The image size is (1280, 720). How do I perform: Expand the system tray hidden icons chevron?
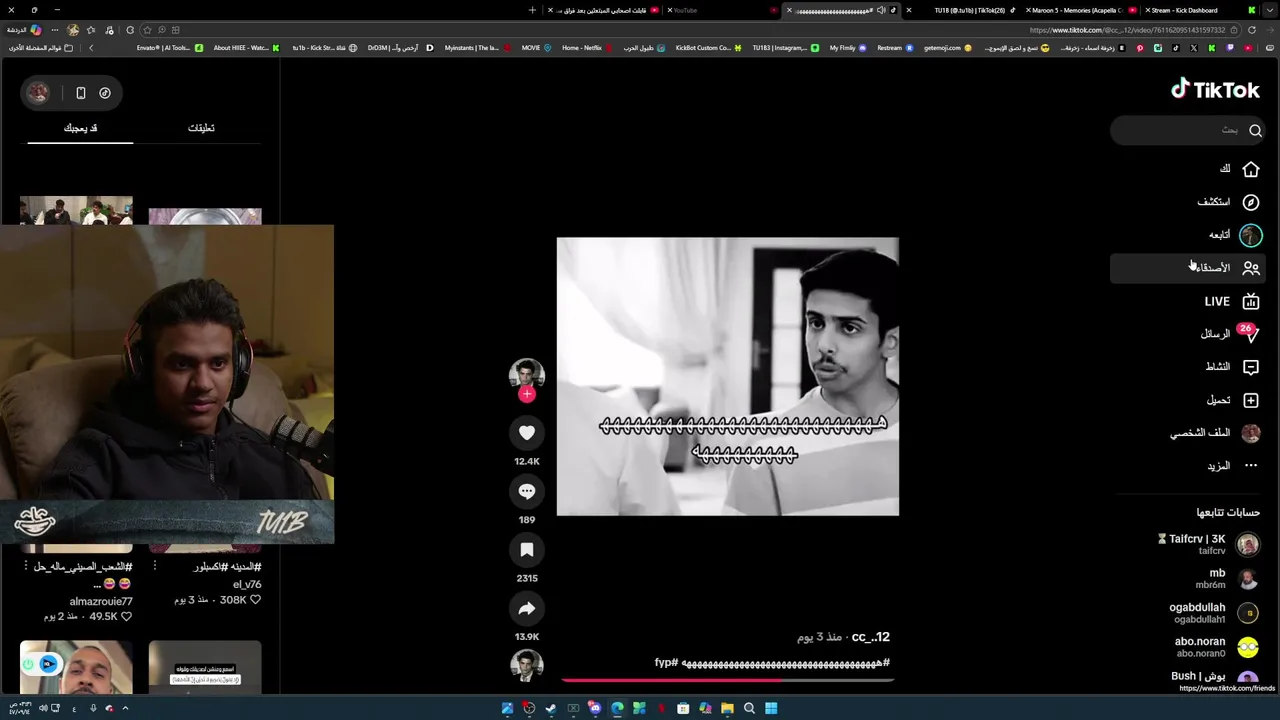pyautogui.click(x=125, y=708)
